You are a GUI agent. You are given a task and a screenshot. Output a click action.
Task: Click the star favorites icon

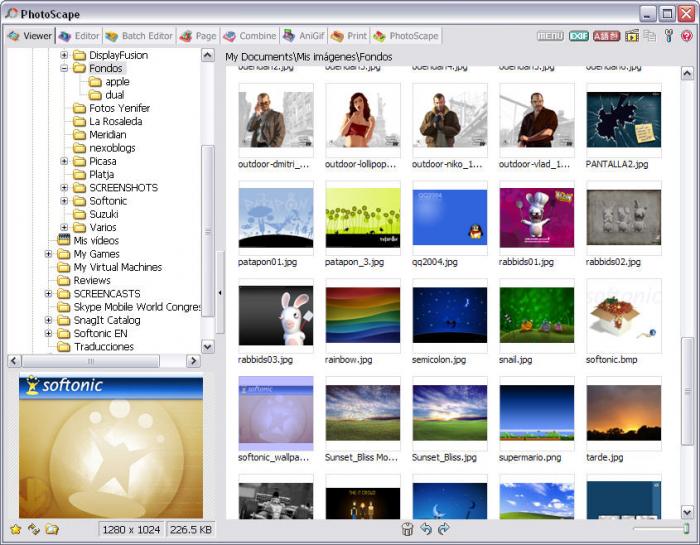(x=16, y=530)
